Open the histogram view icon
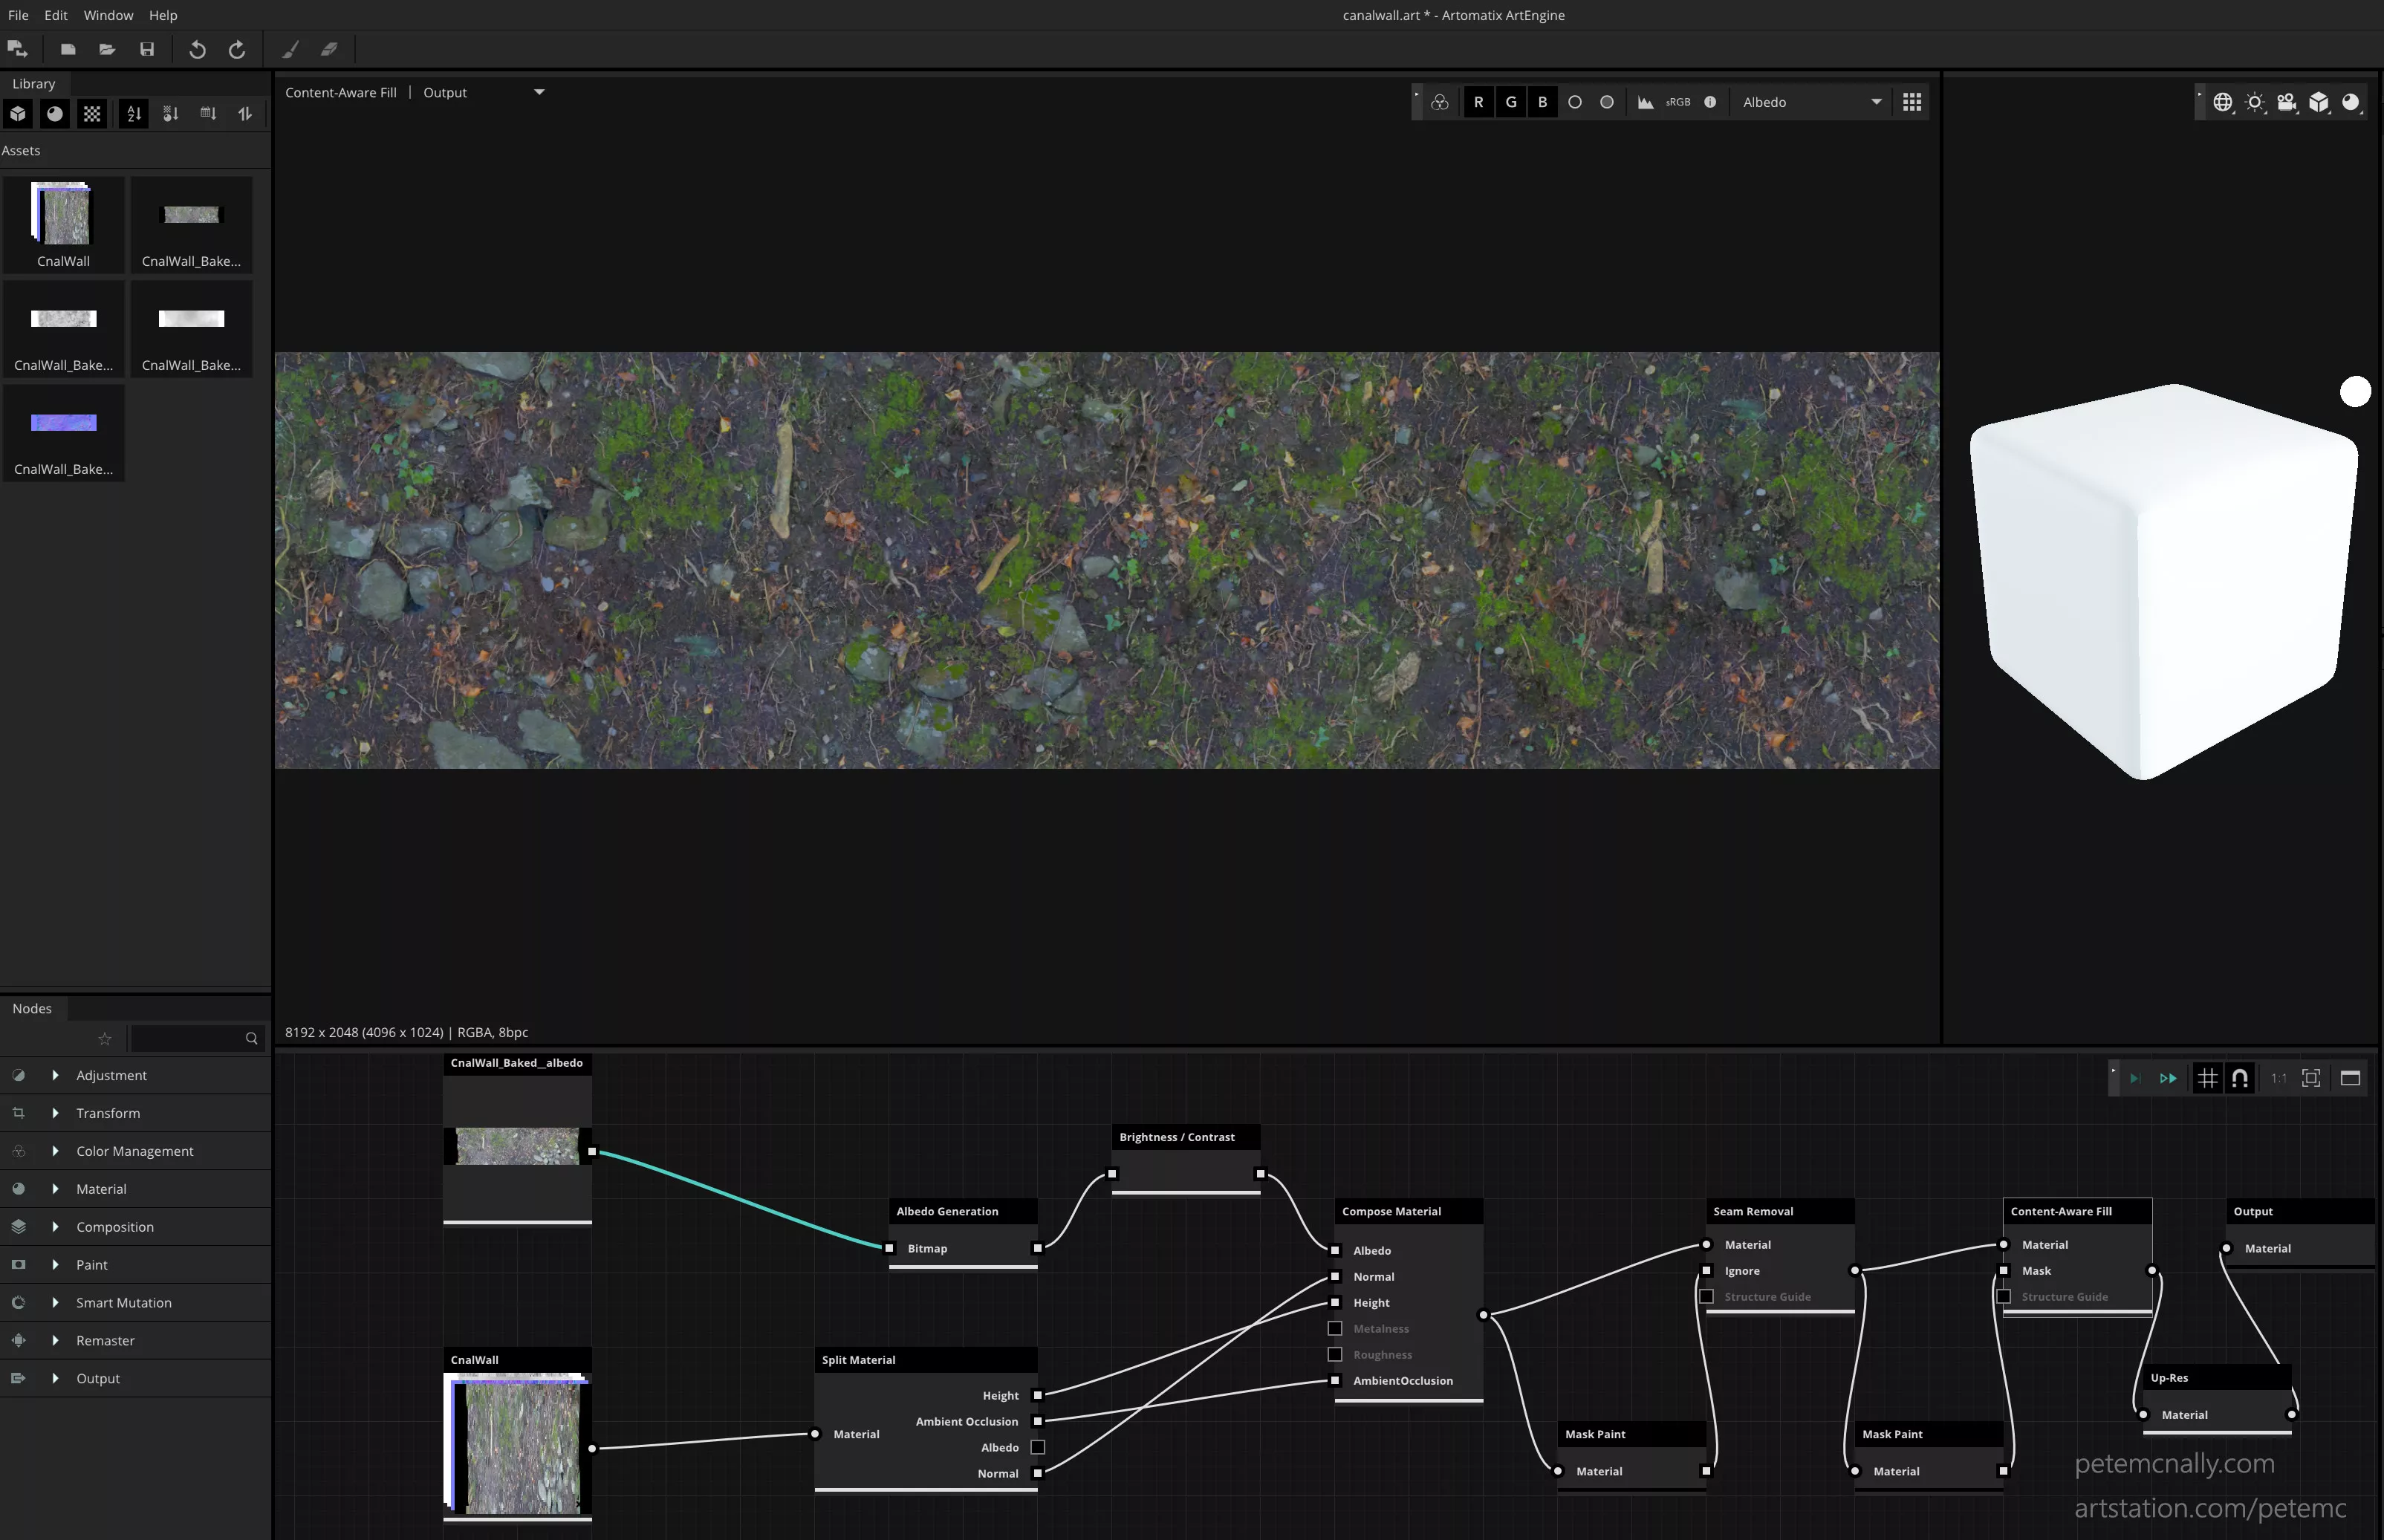 click(x=1645, y=102)
